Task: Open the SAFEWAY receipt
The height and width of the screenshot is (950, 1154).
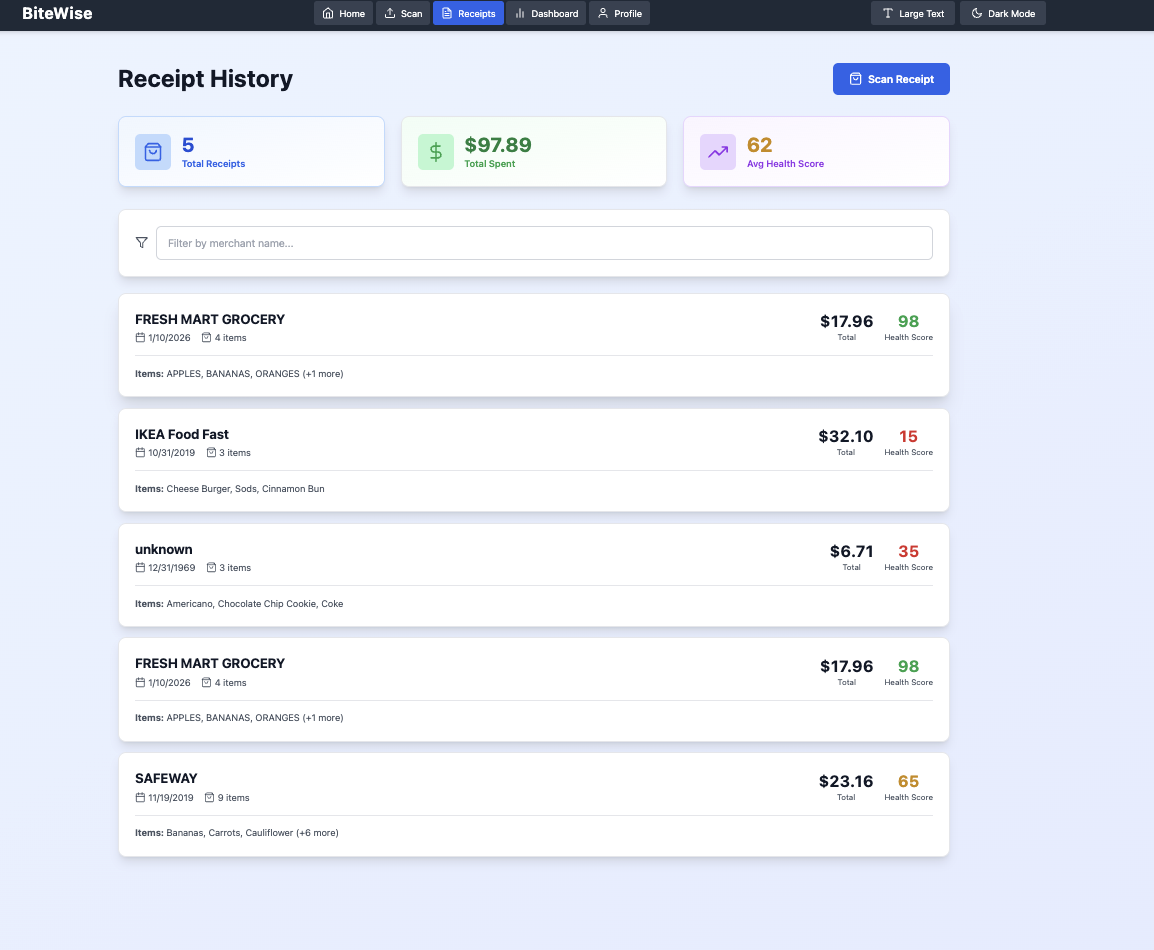Action: [534, 804]
